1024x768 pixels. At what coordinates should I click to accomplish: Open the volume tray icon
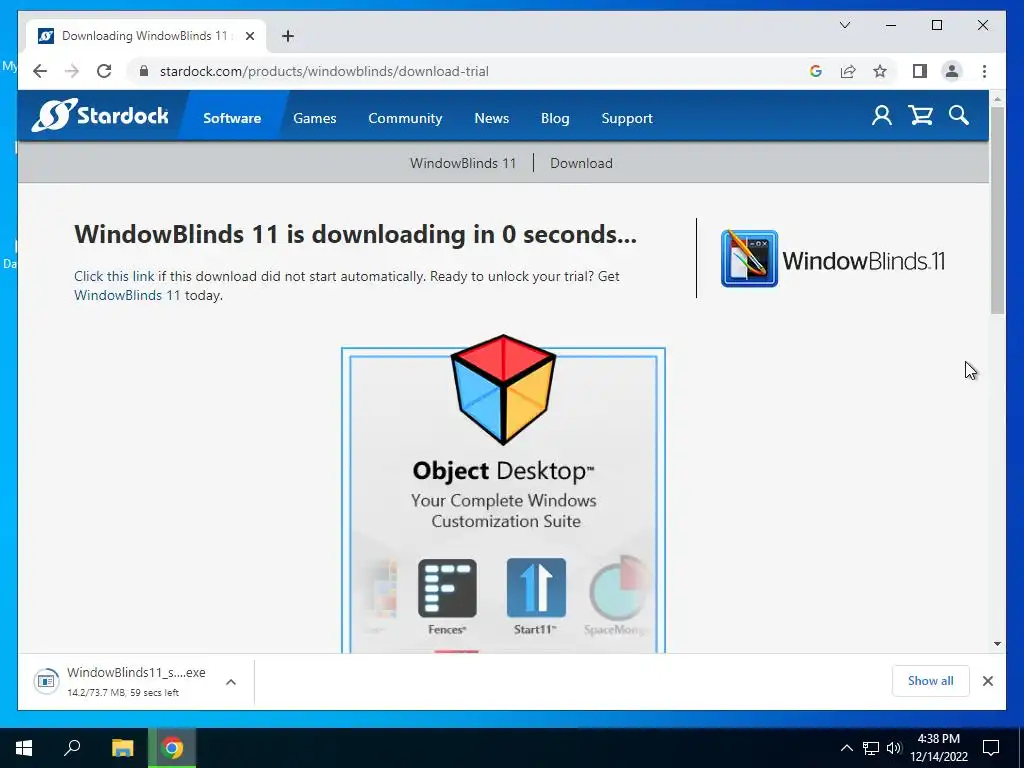[x=894, y=748]
